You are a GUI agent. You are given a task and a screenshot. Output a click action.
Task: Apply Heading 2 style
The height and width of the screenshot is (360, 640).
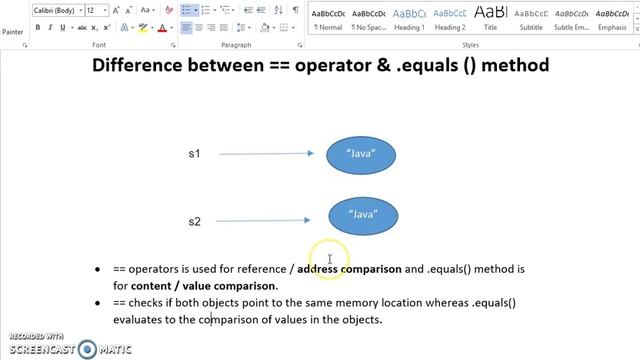pos(450,20)
